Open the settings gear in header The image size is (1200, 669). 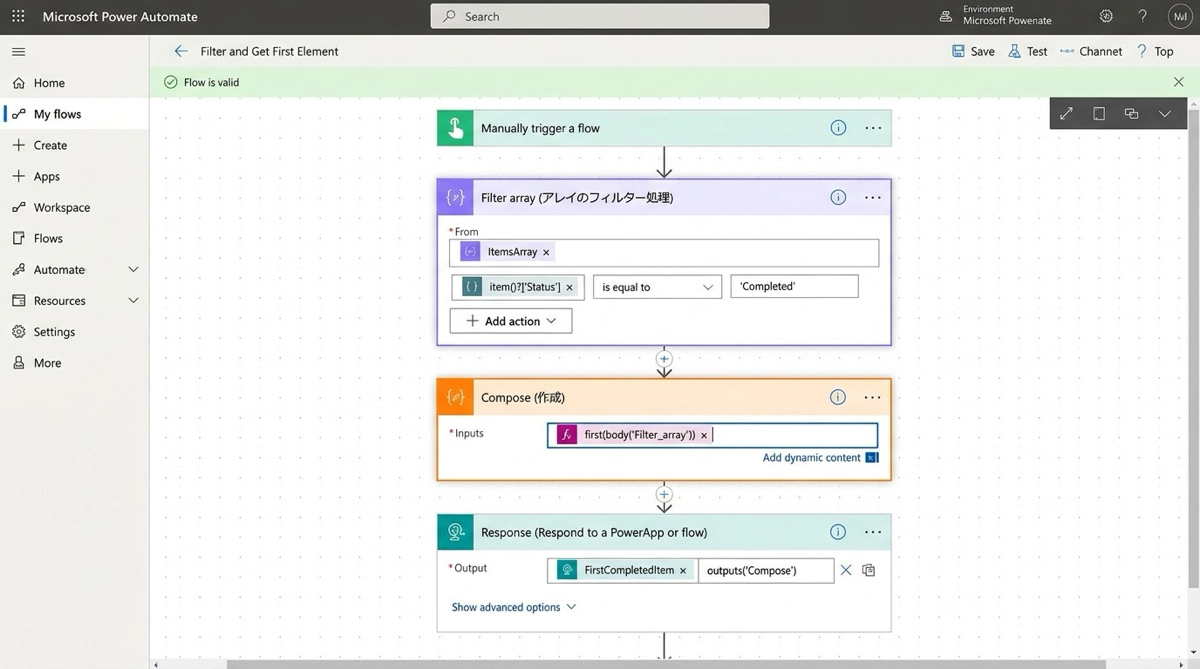[1106, 17]
